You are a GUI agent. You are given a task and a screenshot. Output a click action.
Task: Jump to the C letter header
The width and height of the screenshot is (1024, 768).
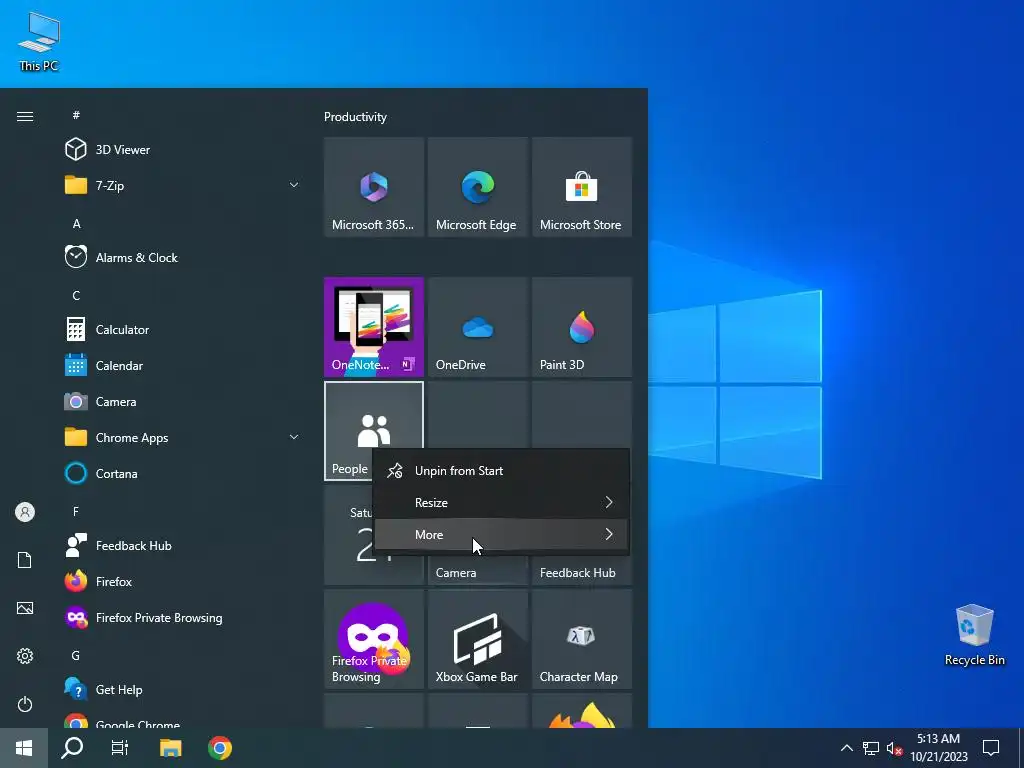click(76, 296)
